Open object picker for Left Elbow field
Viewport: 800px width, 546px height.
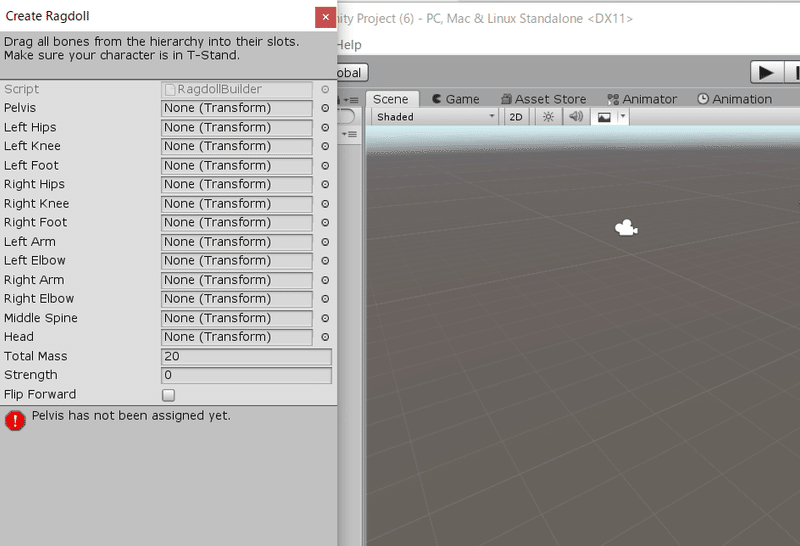tap(325, 261)
